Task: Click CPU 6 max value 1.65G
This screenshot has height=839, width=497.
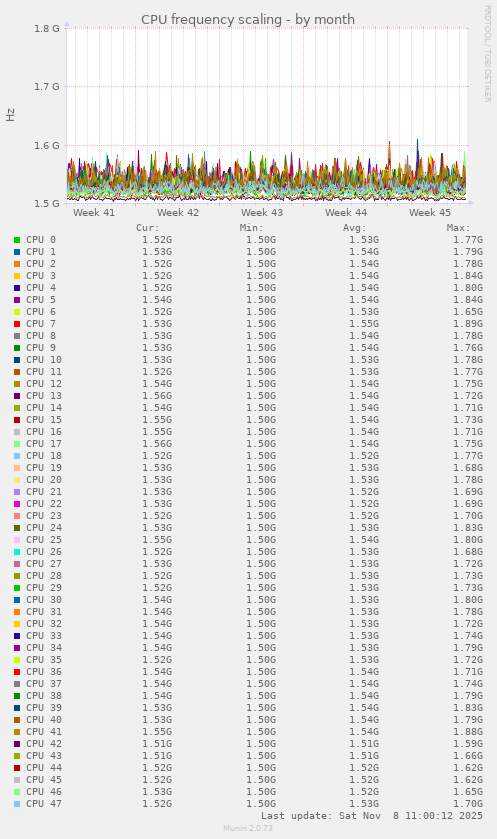Action: [x=468, y=311]
